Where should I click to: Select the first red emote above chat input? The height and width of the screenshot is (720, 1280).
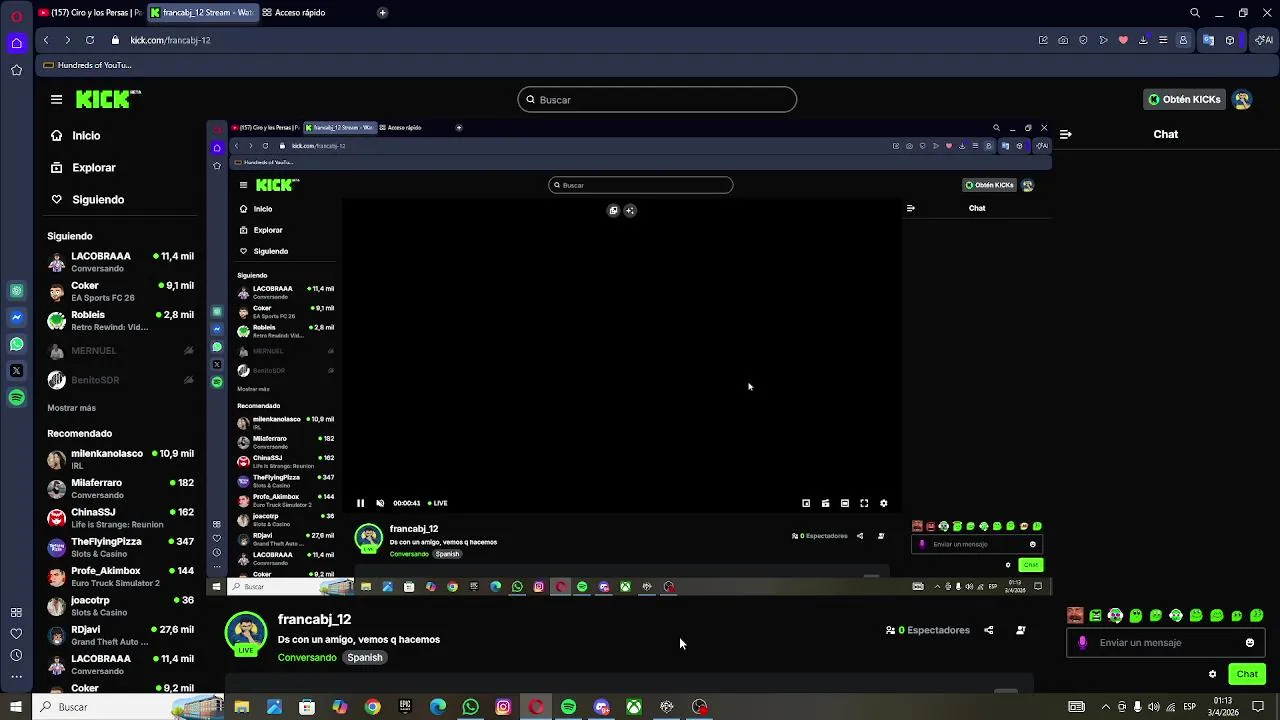(x=1075, y=616)
